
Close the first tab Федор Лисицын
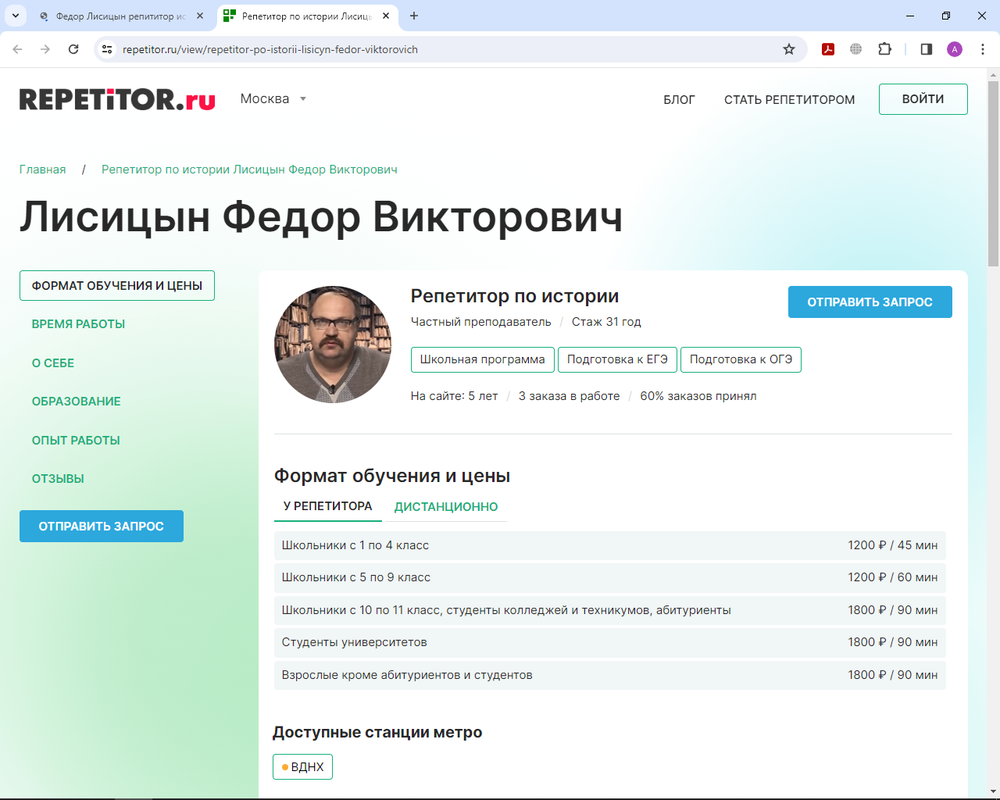pos(200,16)
